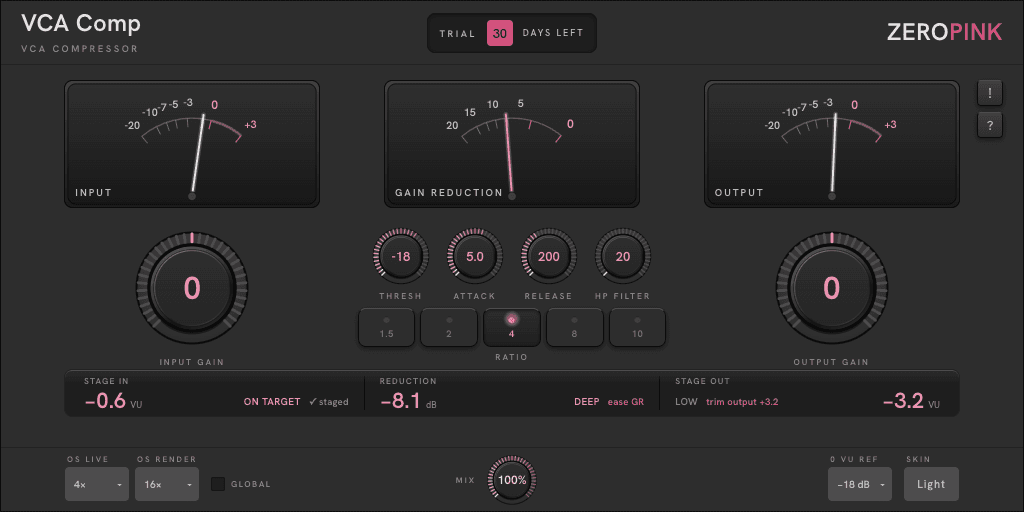Click the OUTPUT GAIN knob

click(831, 287)
